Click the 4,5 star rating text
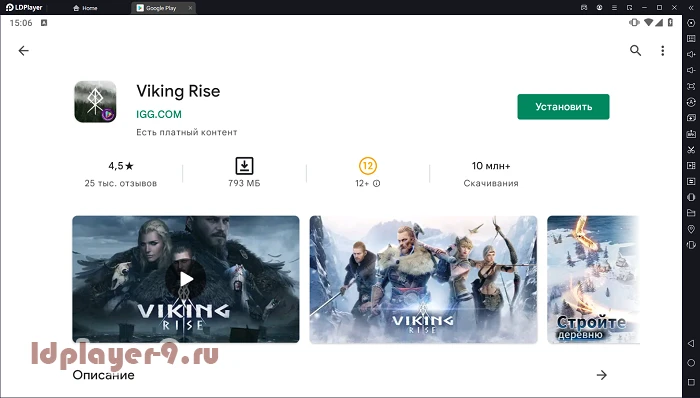 121,166
